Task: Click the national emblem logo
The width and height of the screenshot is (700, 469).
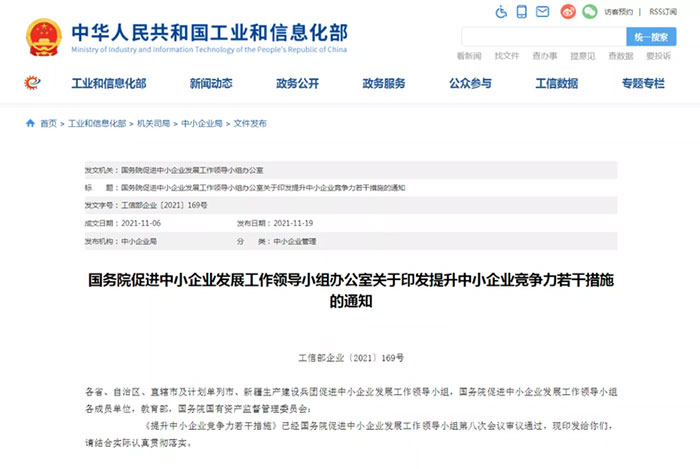Action: pyautogui.click(x=43, y=37)
